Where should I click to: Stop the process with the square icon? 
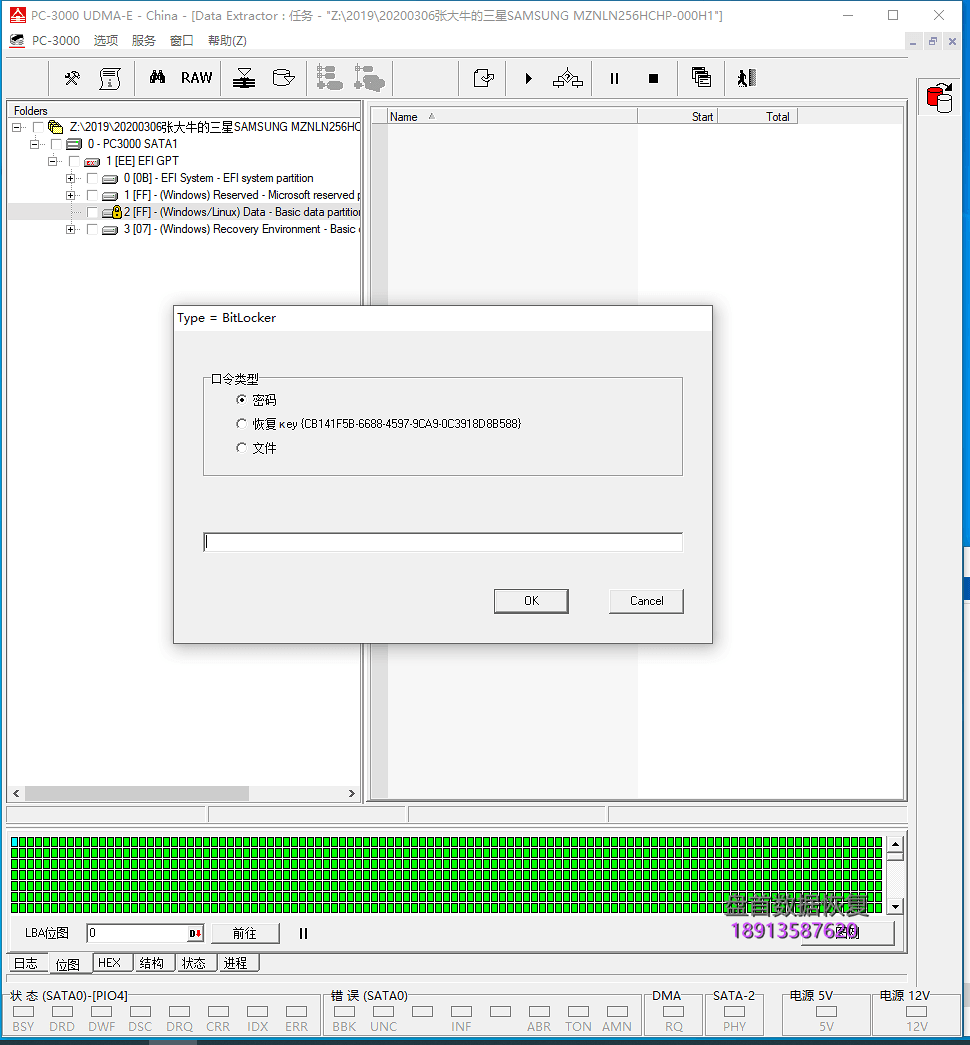[653, 79]
